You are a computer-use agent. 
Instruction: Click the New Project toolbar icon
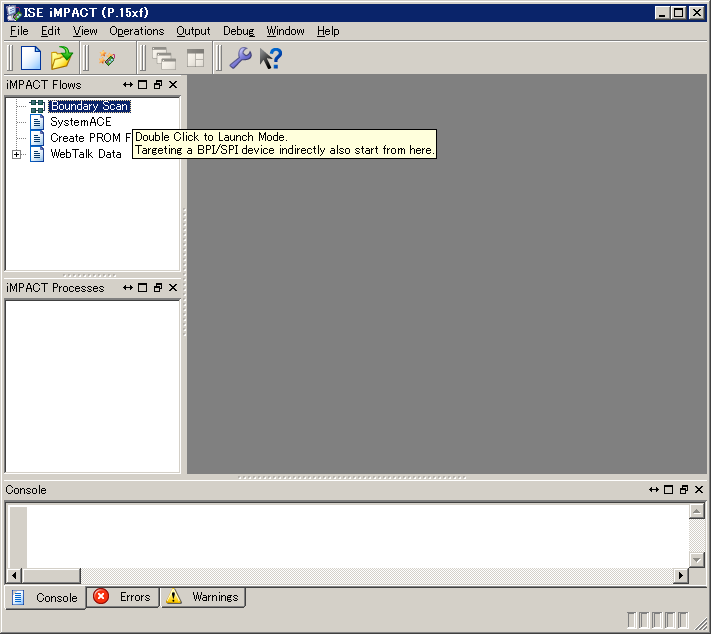[31, 58]
